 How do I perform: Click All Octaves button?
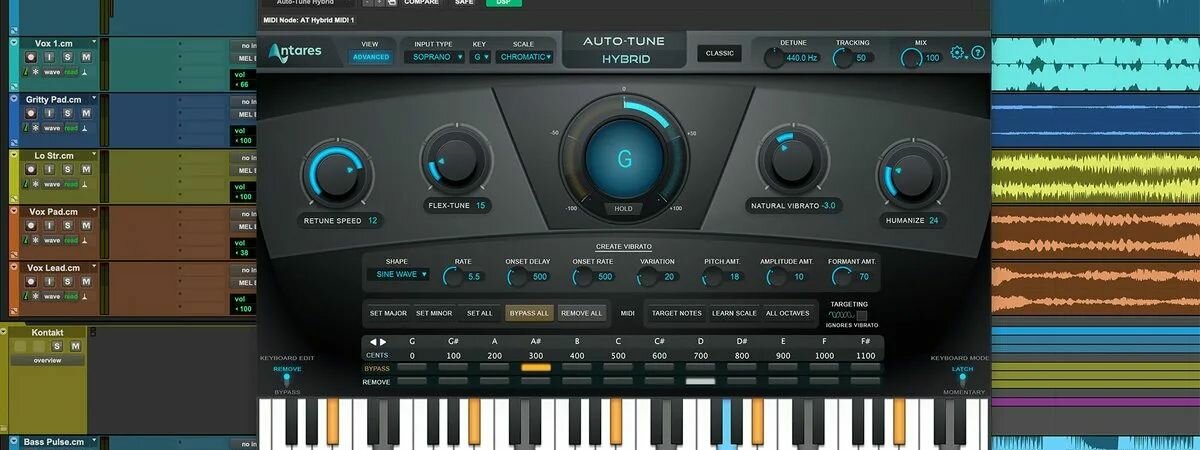click(x=788, y=313)
